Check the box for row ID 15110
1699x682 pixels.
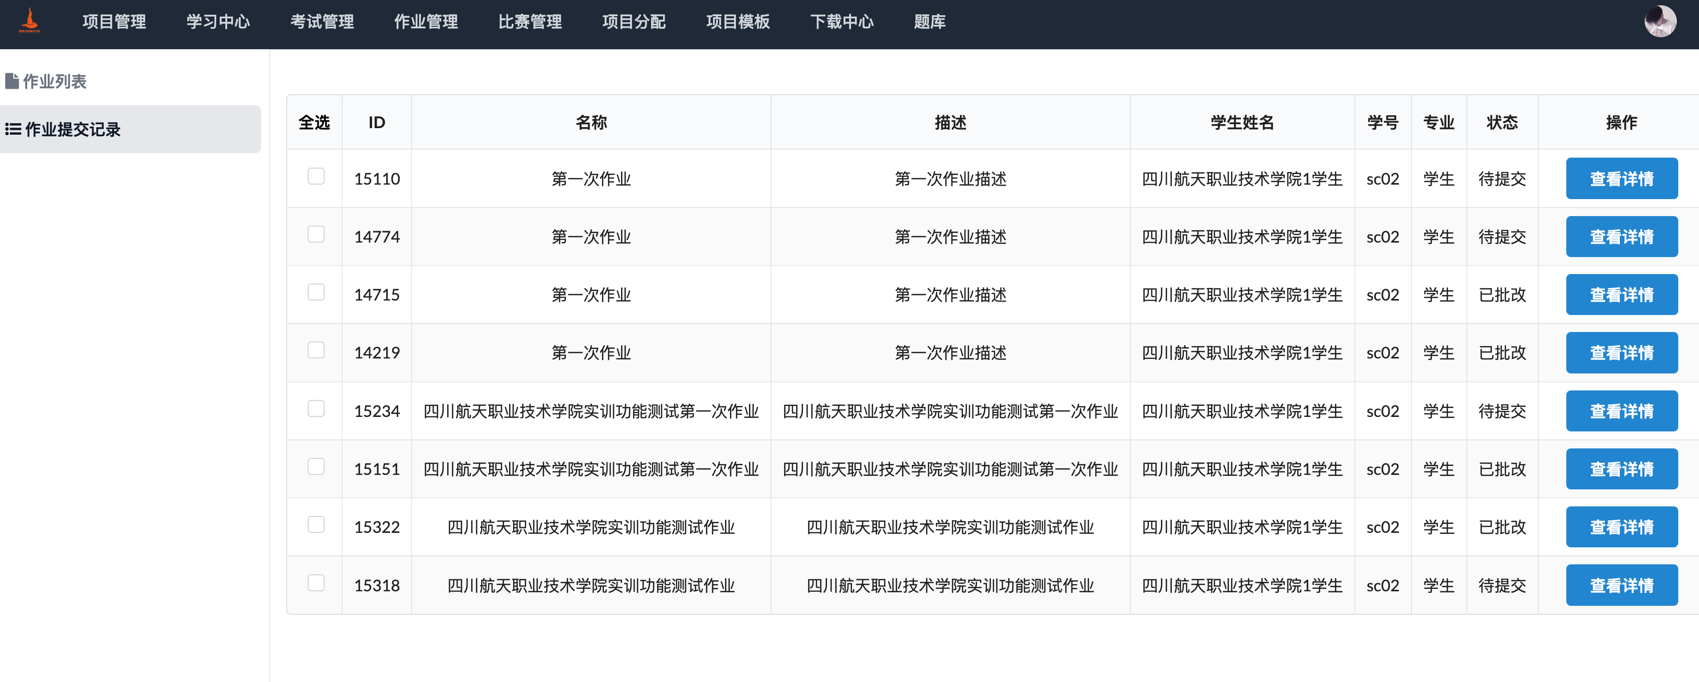[x=316, y=176]
